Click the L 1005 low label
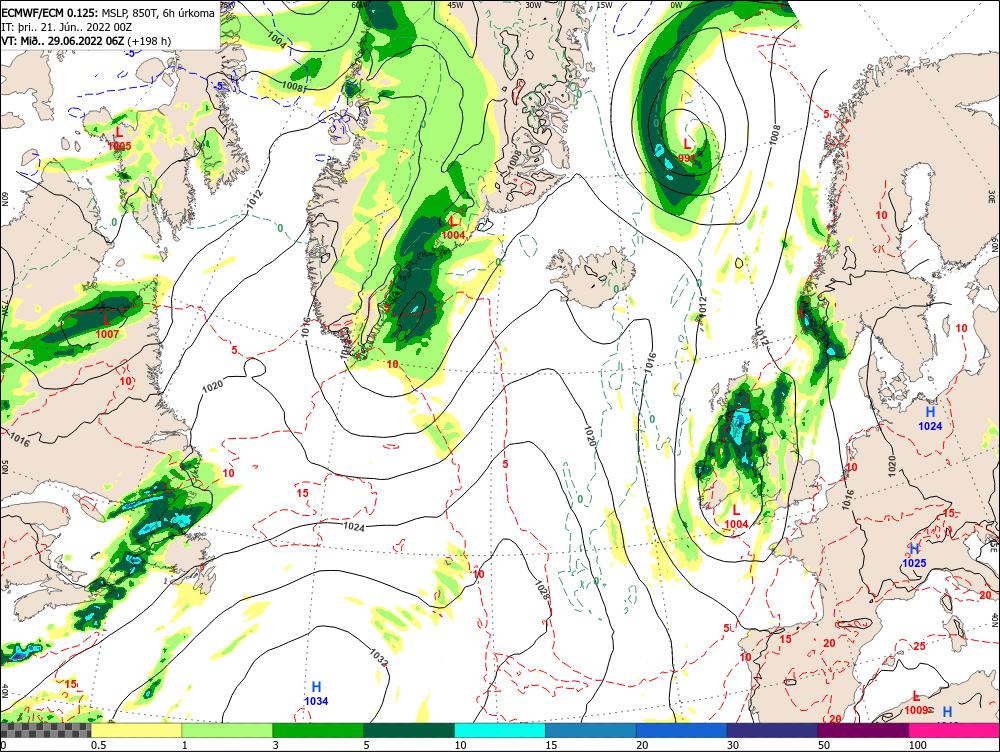This screenshot has height=752, width=1000. (x=119, y=138)
